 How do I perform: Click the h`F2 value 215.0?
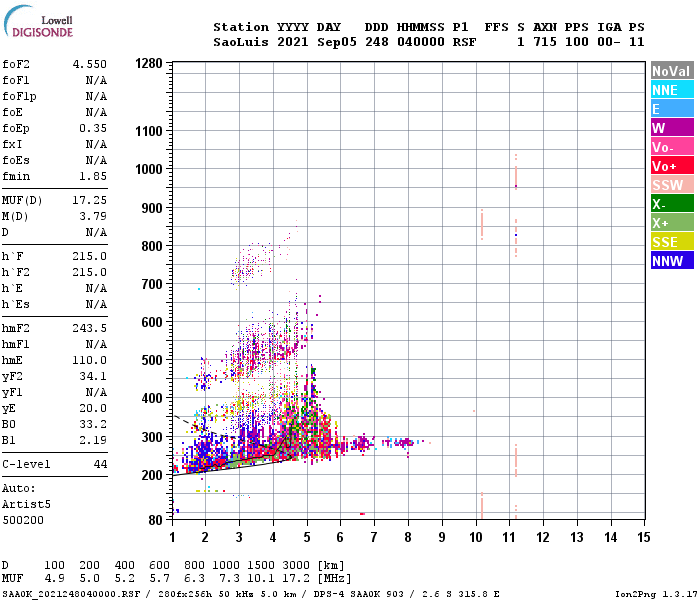point(90,272)
